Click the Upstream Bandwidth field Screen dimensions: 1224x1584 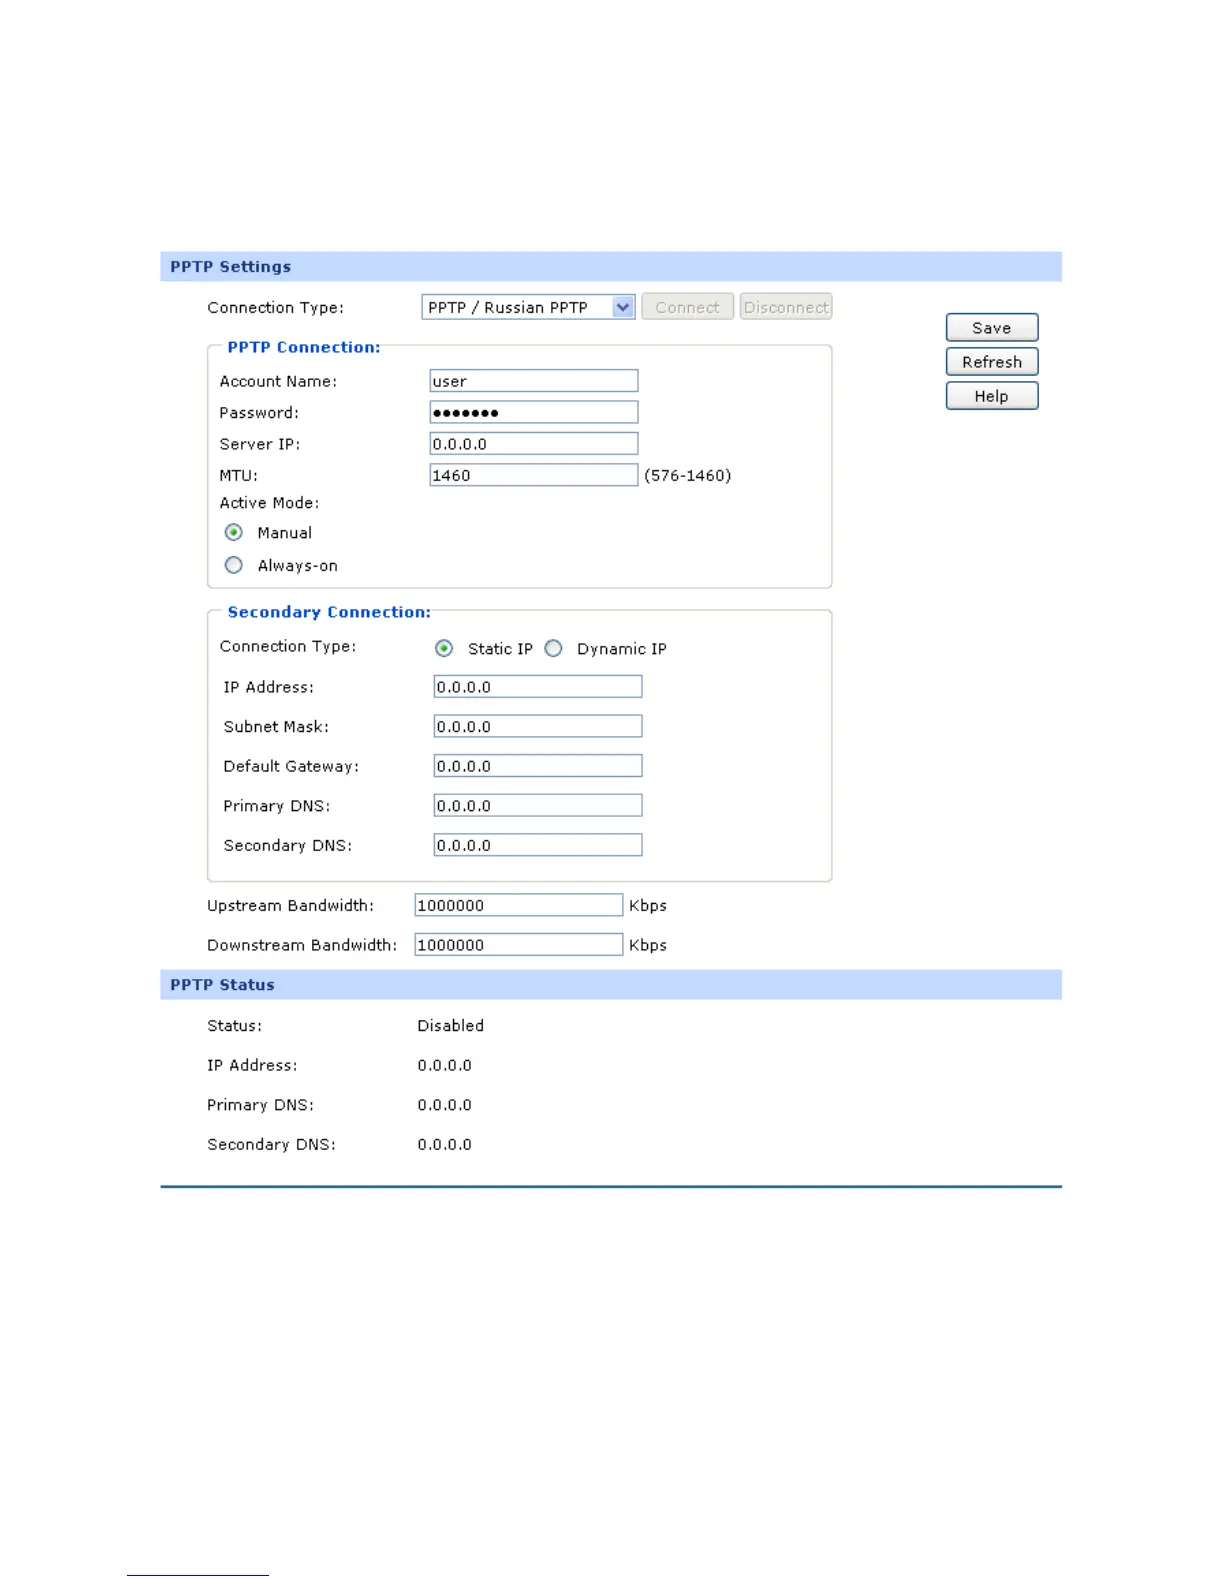519,905
